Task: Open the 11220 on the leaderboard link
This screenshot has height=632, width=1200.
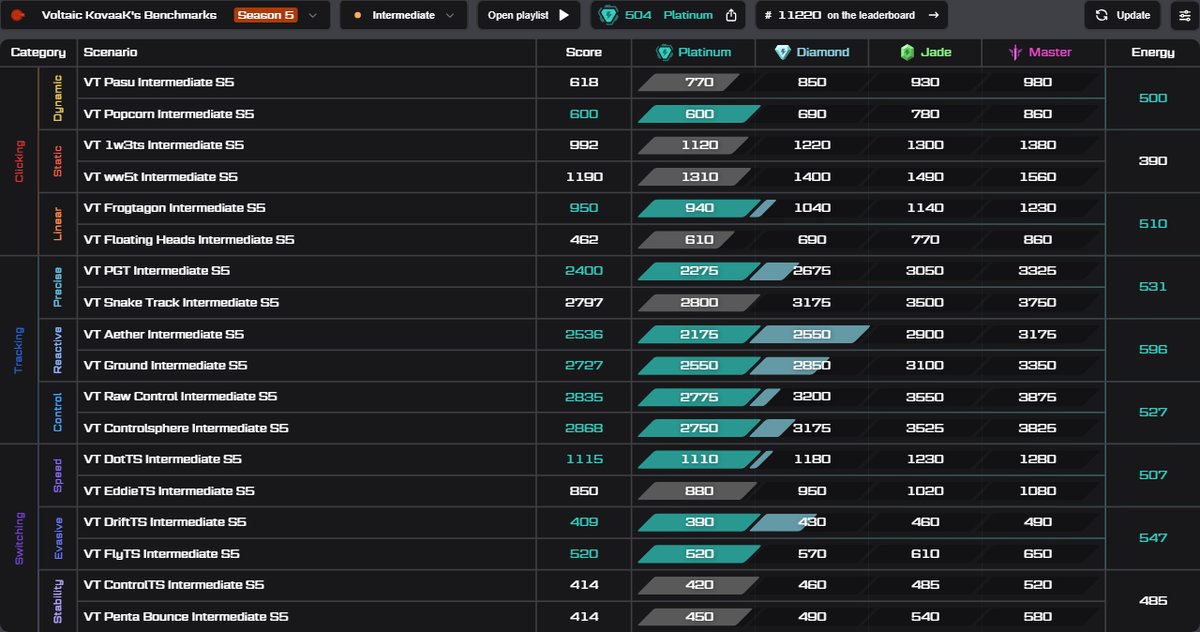Action: click(x=851, y=15)
